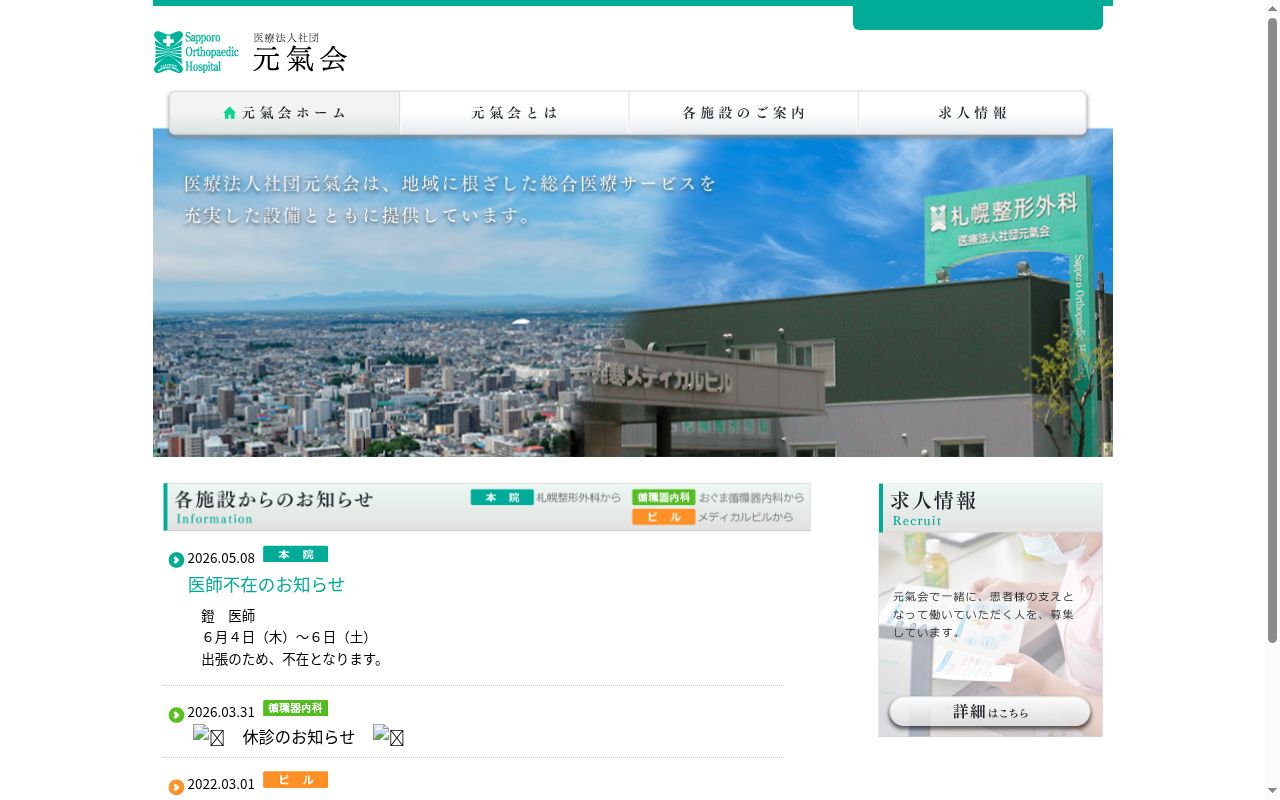Open the 求人情報 menu item

tap(972, 113)
